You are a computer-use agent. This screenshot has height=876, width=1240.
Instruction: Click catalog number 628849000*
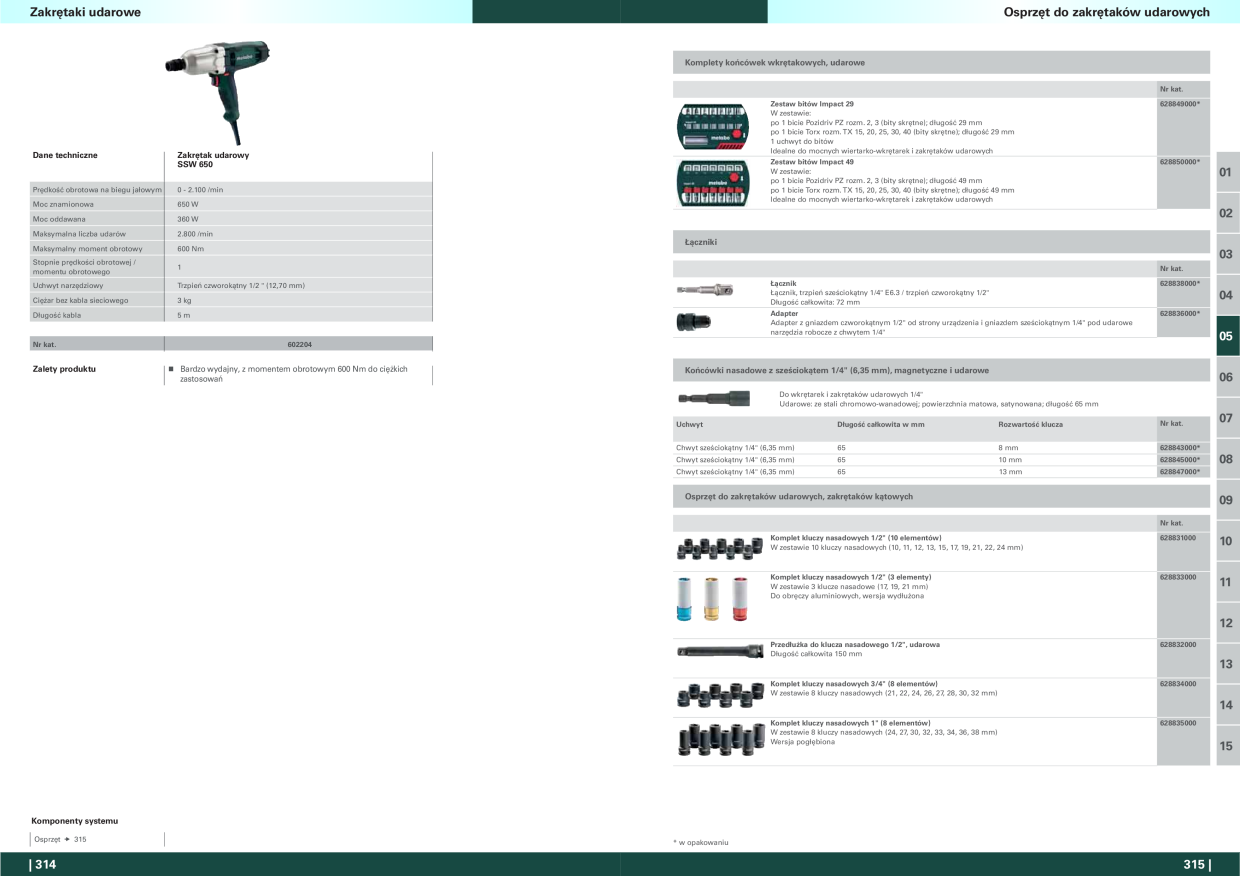click(x=1180, y=104)
